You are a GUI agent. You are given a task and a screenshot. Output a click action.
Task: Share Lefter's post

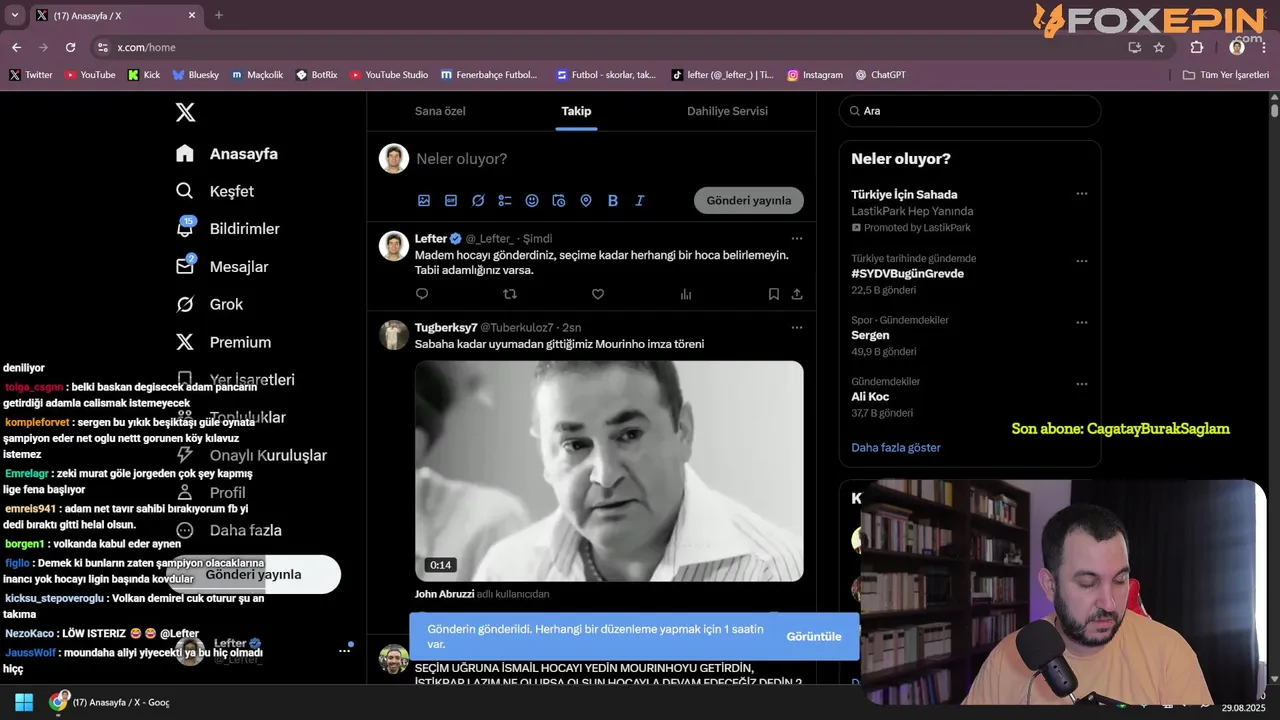click(797, 294)
